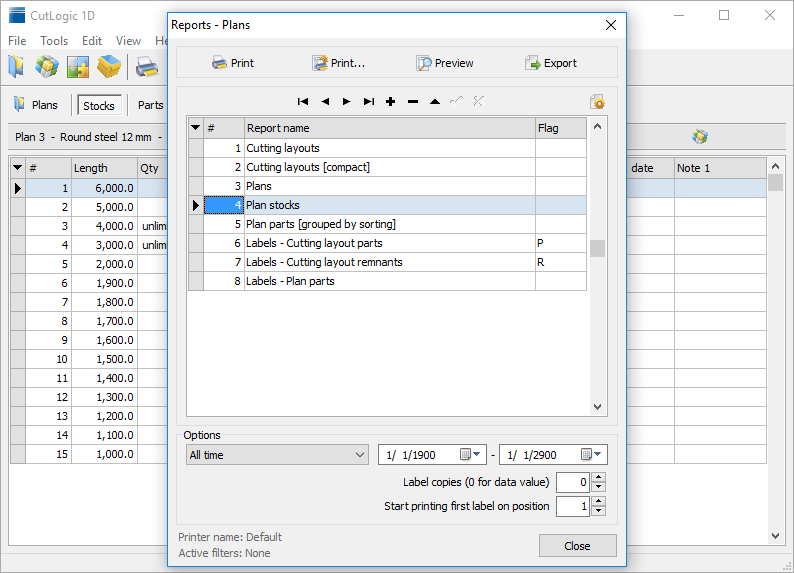Click the optimize cubes icon in main toolbar
Viewport: 794px width, 573px height.
pos(47,67)
